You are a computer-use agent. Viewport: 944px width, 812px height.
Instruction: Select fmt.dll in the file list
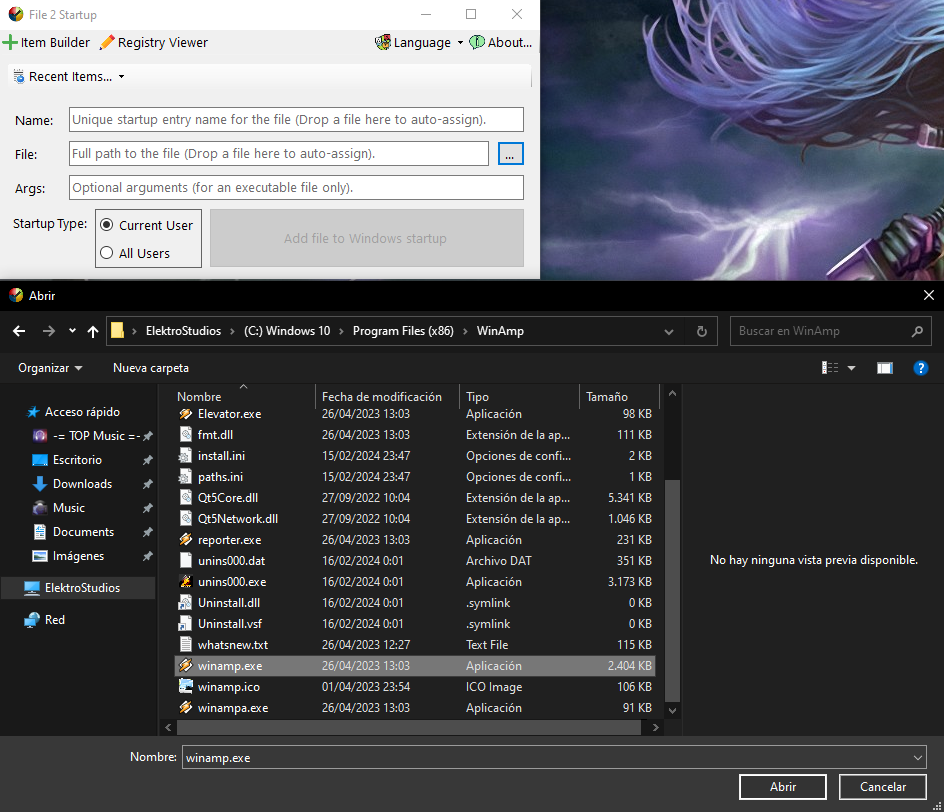click(x=215, y=435)
